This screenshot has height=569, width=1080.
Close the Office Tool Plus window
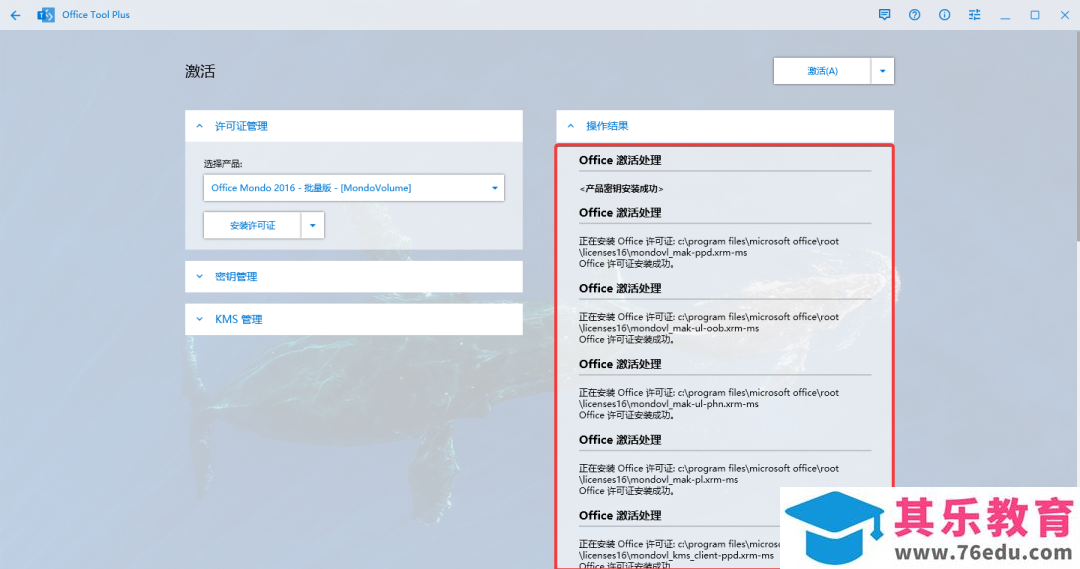pyautogui.click(x=1065, y=14)
